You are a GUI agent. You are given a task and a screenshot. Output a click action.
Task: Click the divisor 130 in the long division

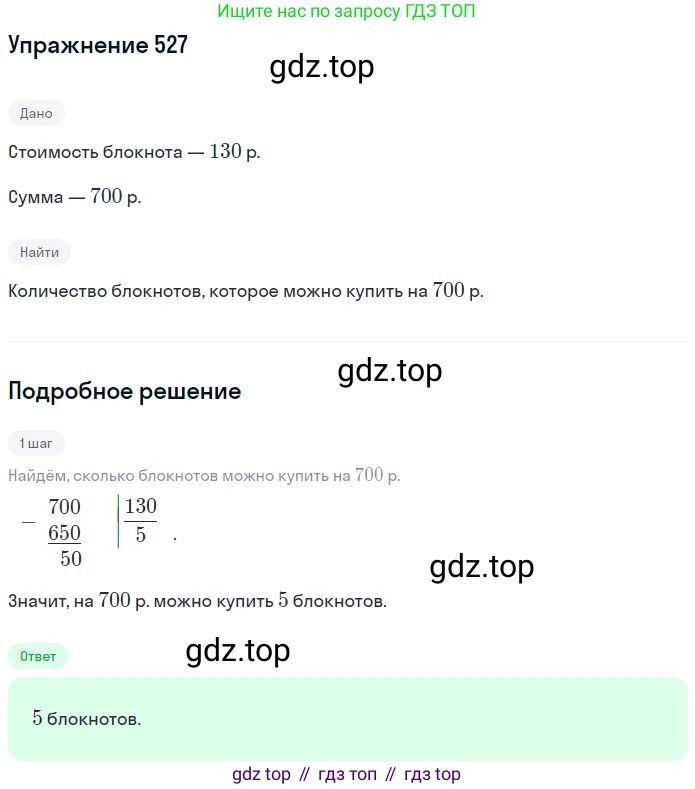[x=141, y=506]
